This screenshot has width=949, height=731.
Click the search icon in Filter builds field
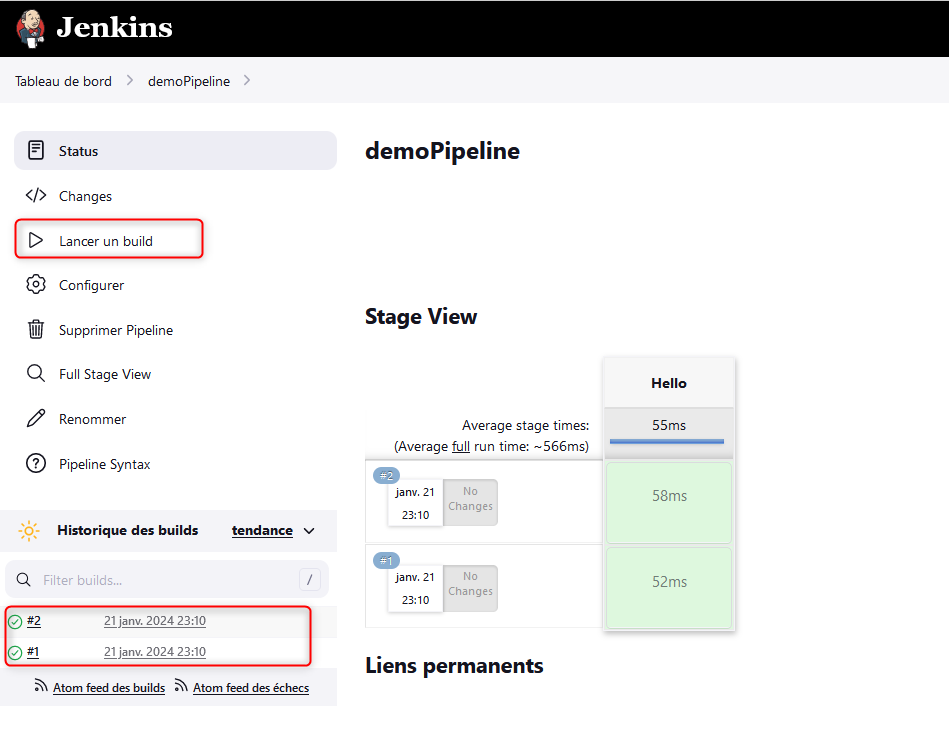click(24, 580)
